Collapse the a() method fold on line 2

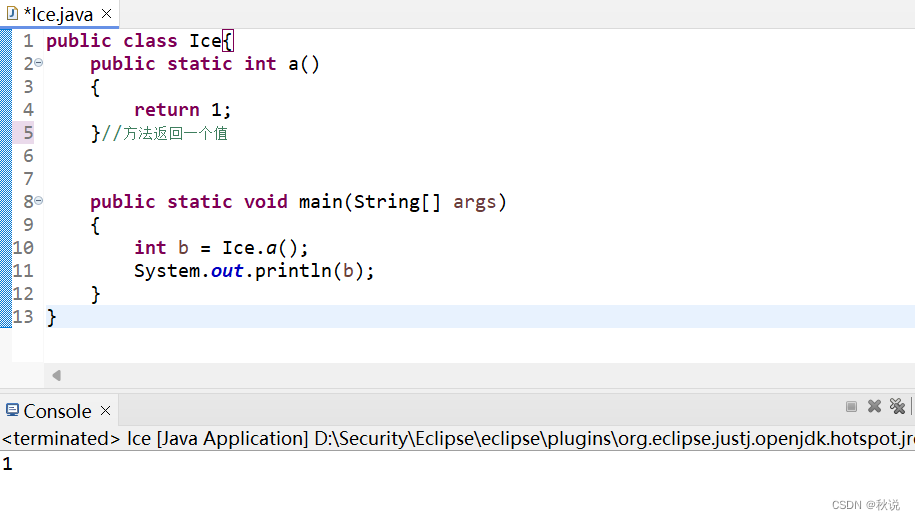pyautogui.click(x=39, y=62)
